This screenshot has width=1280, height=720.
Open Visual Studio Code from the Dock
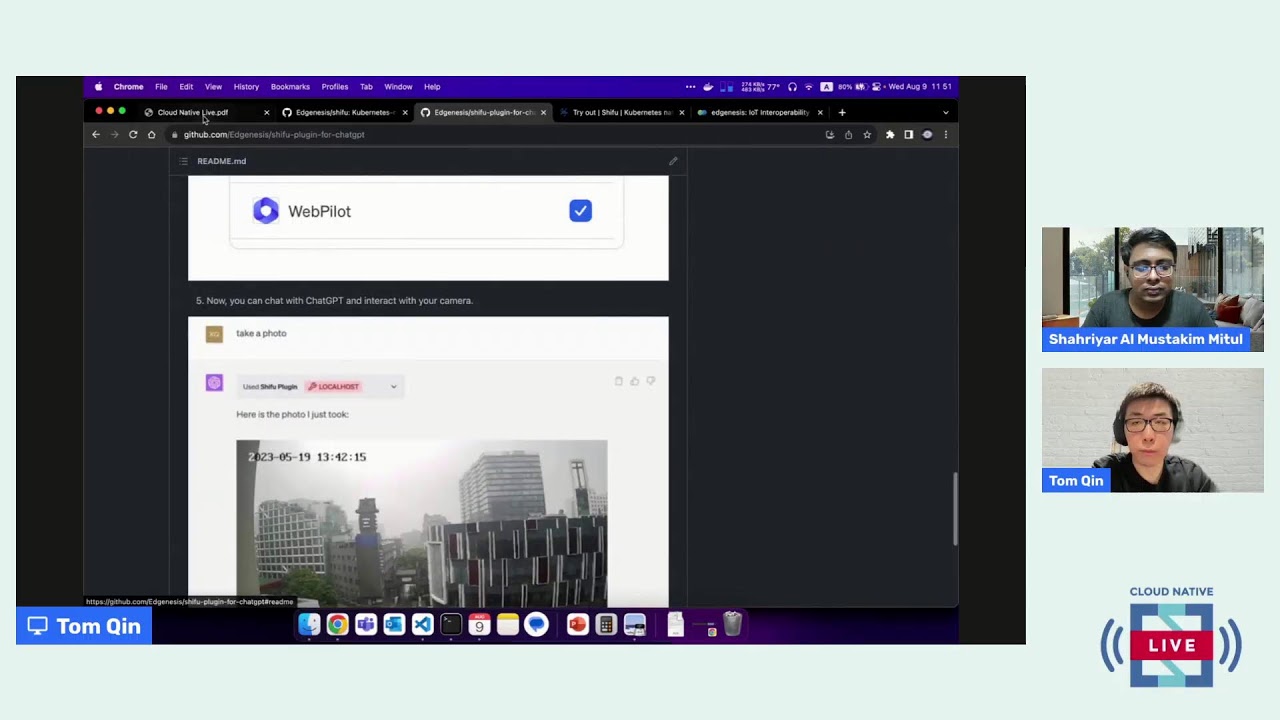click(x=422, y=625)
